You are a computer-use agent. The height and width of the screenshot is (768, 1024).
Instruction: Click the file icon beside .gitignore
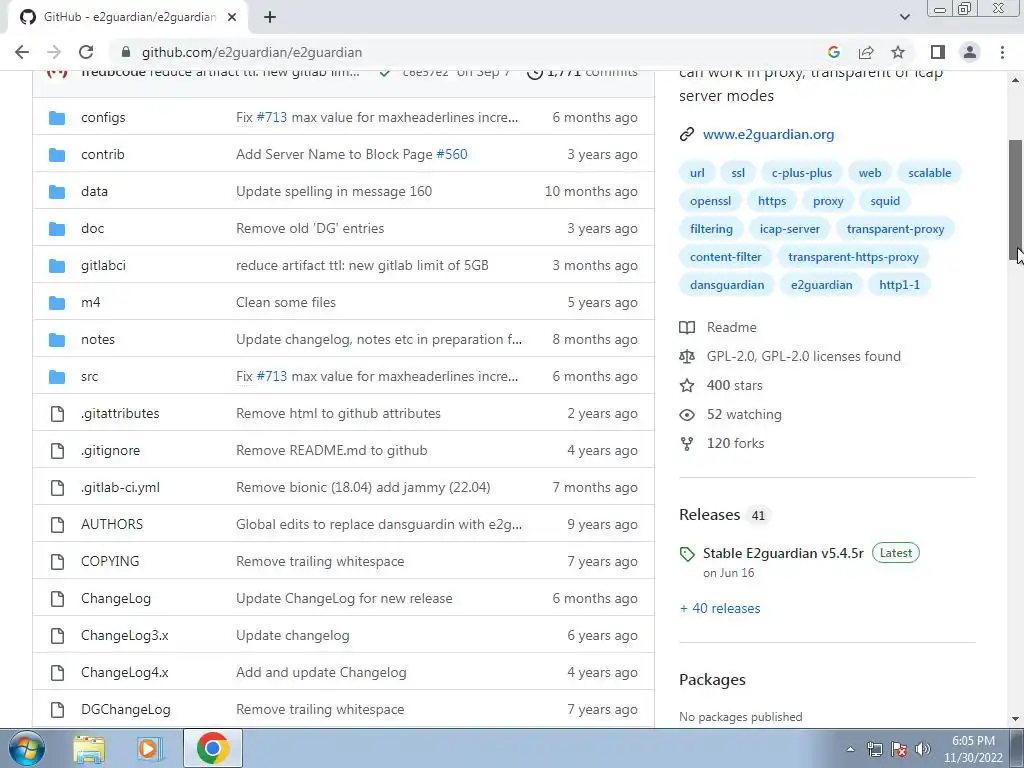pos(57,451)
